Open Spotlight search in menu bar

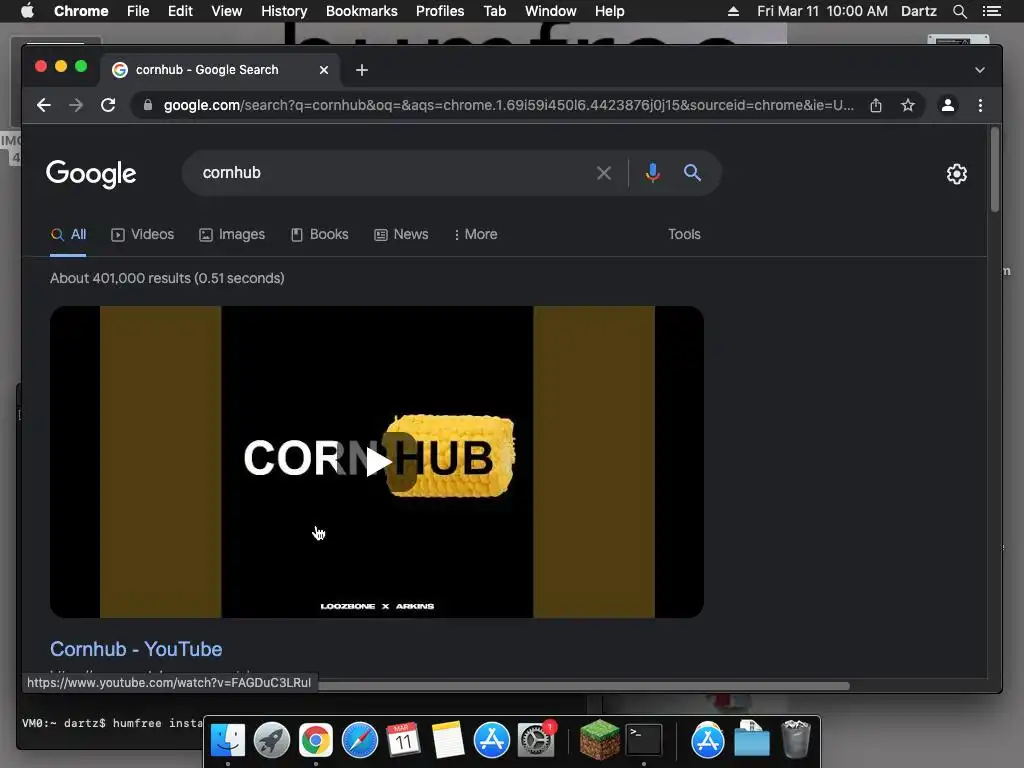(x=959, y=11)
